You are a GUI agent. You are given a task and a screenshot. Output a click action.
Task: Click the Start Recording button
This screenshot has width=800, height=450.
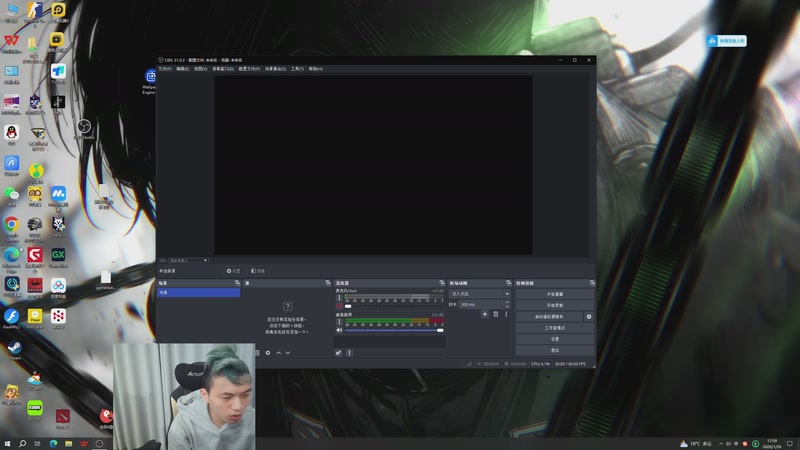[555, 306]
